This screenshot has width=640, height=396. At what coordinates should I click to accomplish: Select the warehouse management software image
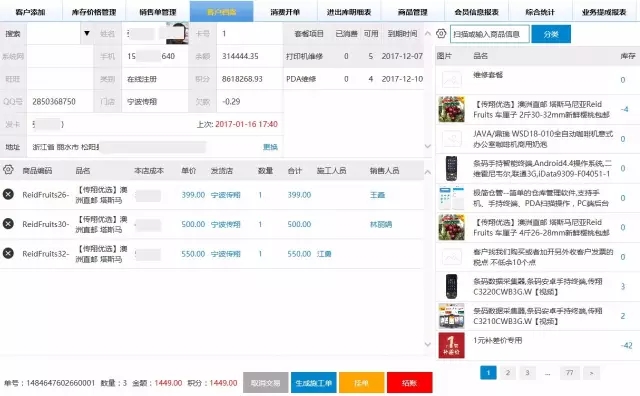tap(451, 198)
